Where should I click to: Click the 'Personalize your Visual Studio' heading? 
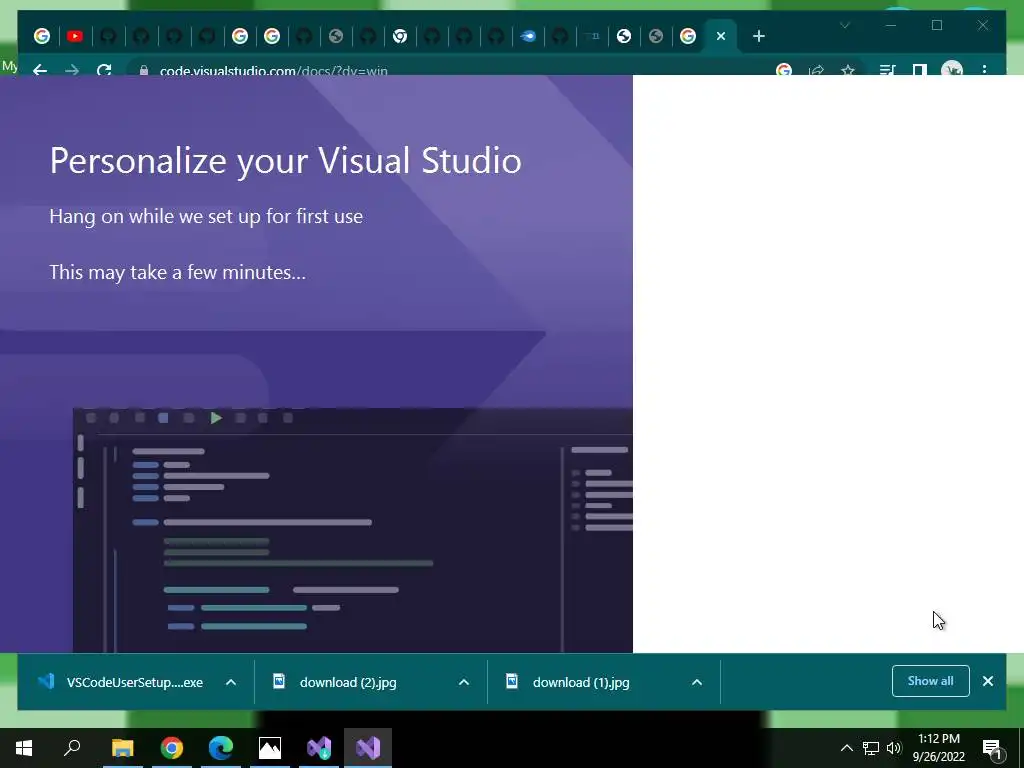(285, 161)
